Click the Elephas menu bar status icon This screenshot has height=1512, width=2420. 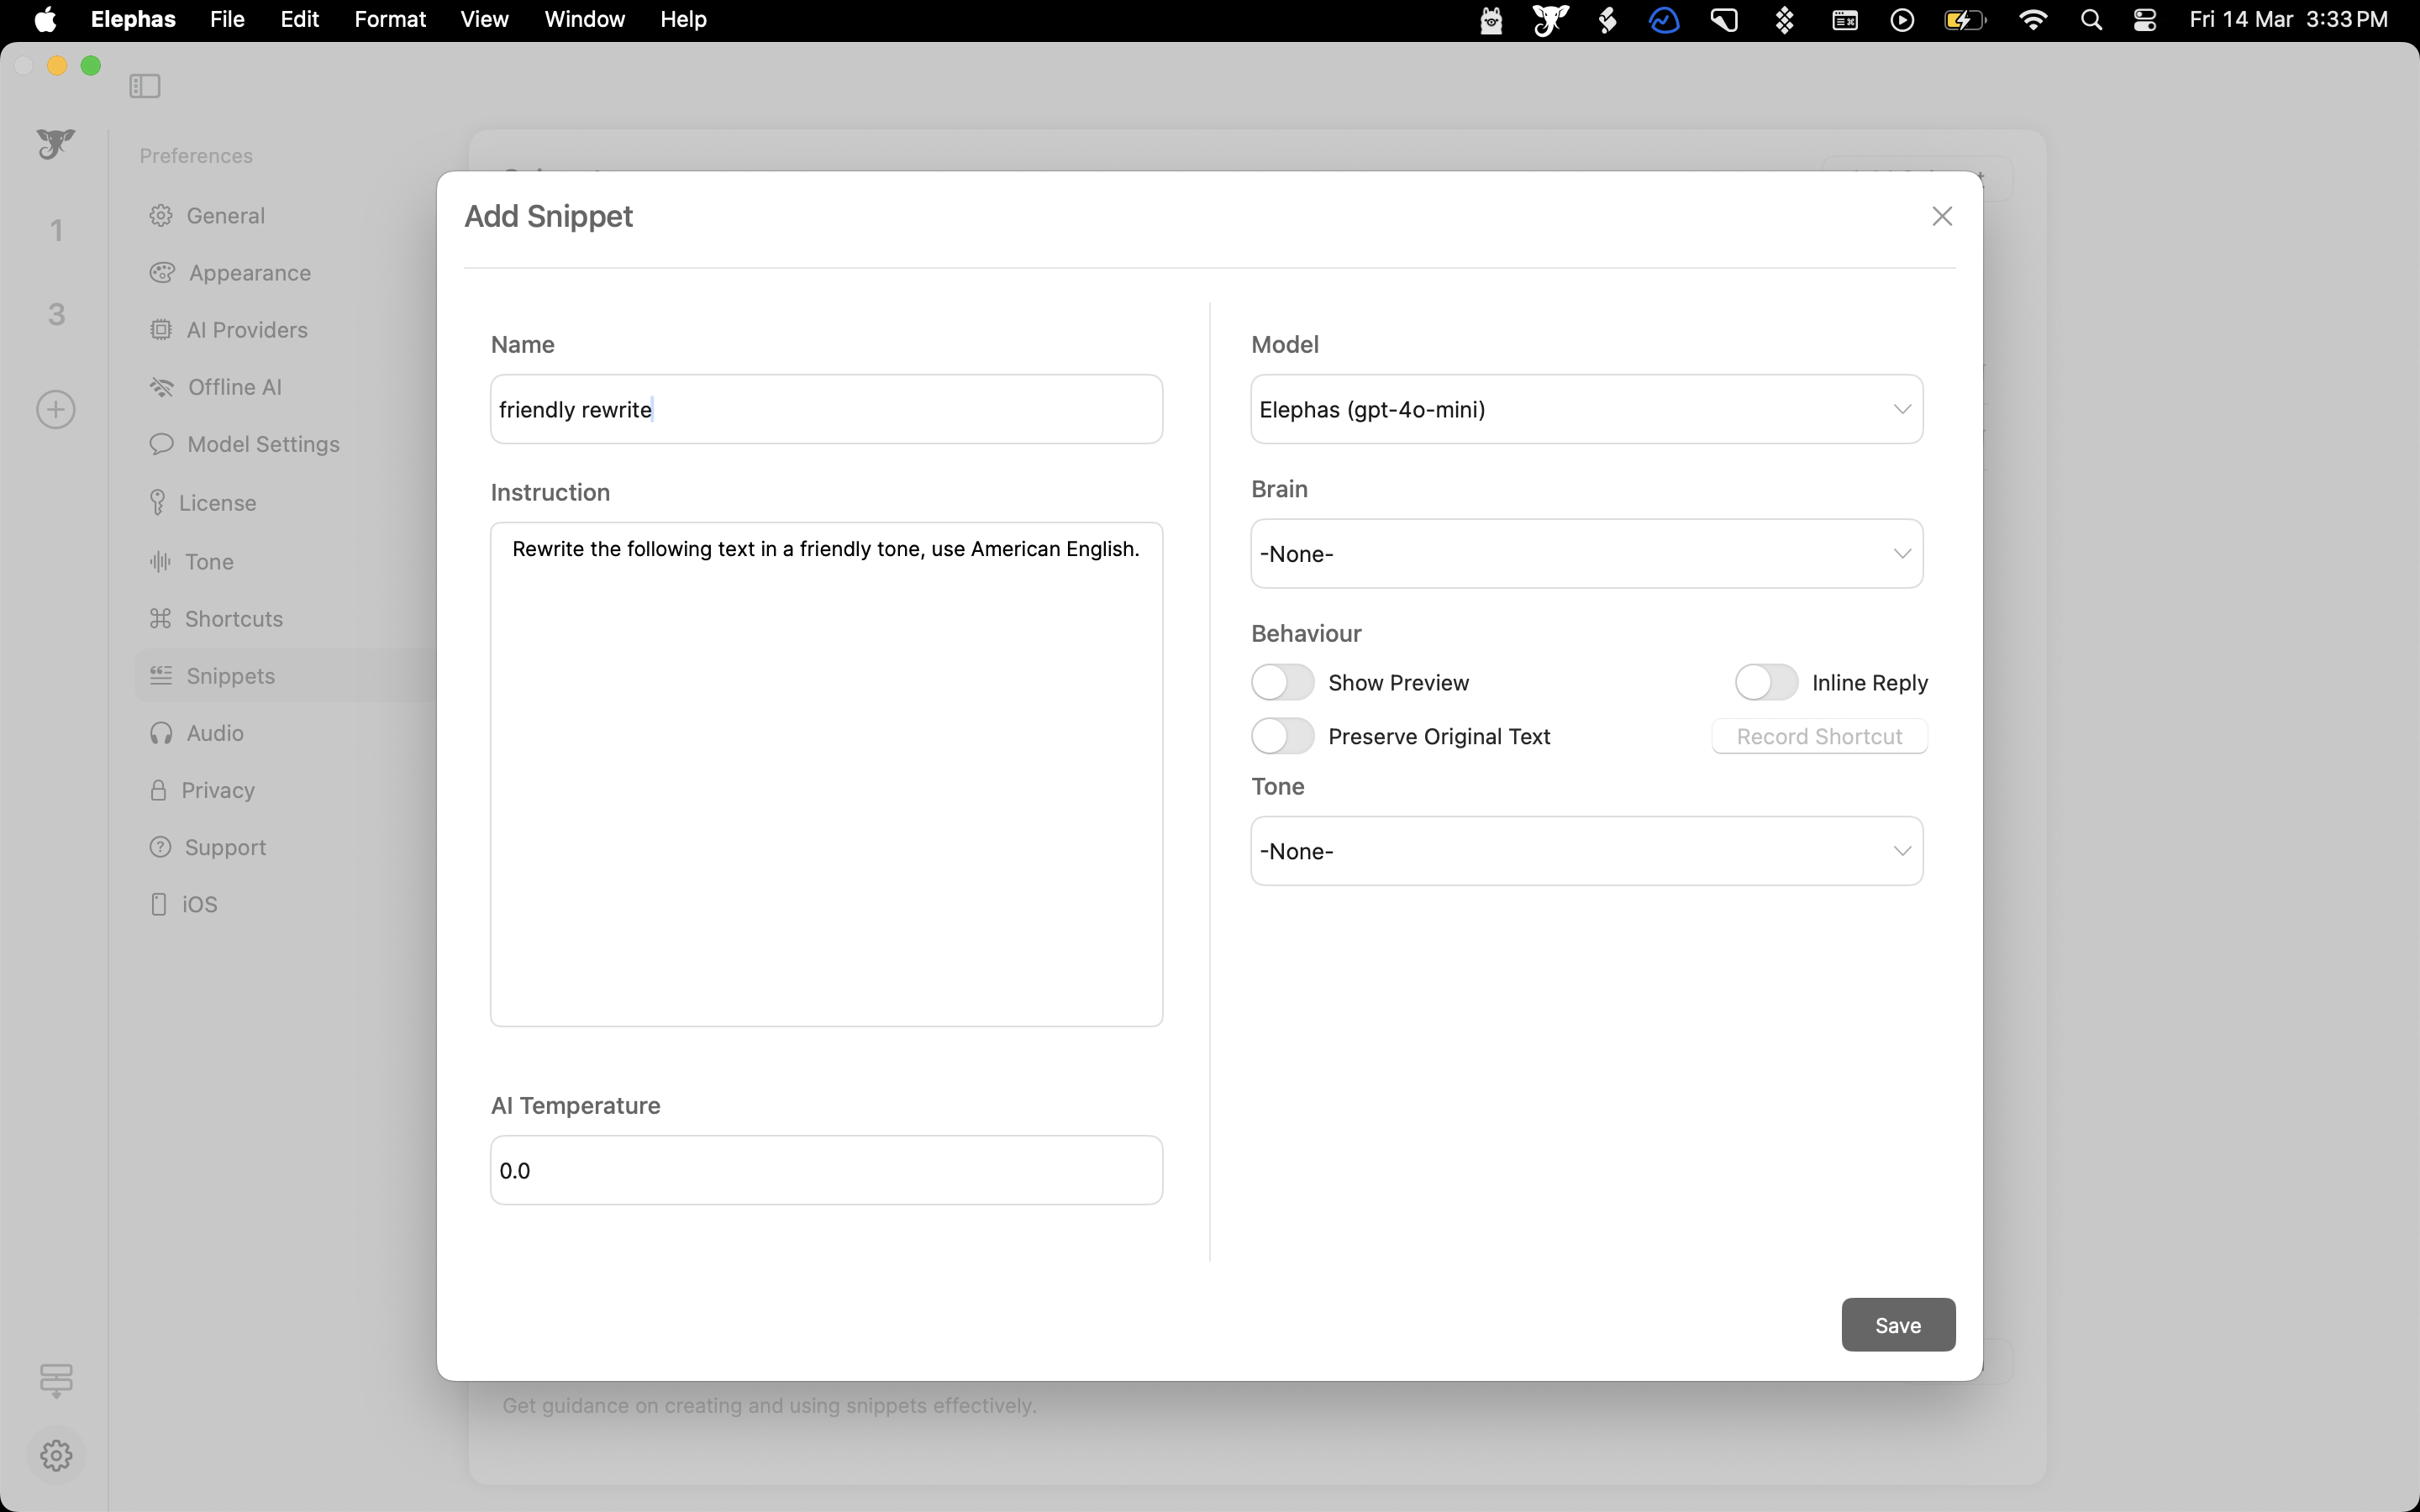coord(1550,20)
